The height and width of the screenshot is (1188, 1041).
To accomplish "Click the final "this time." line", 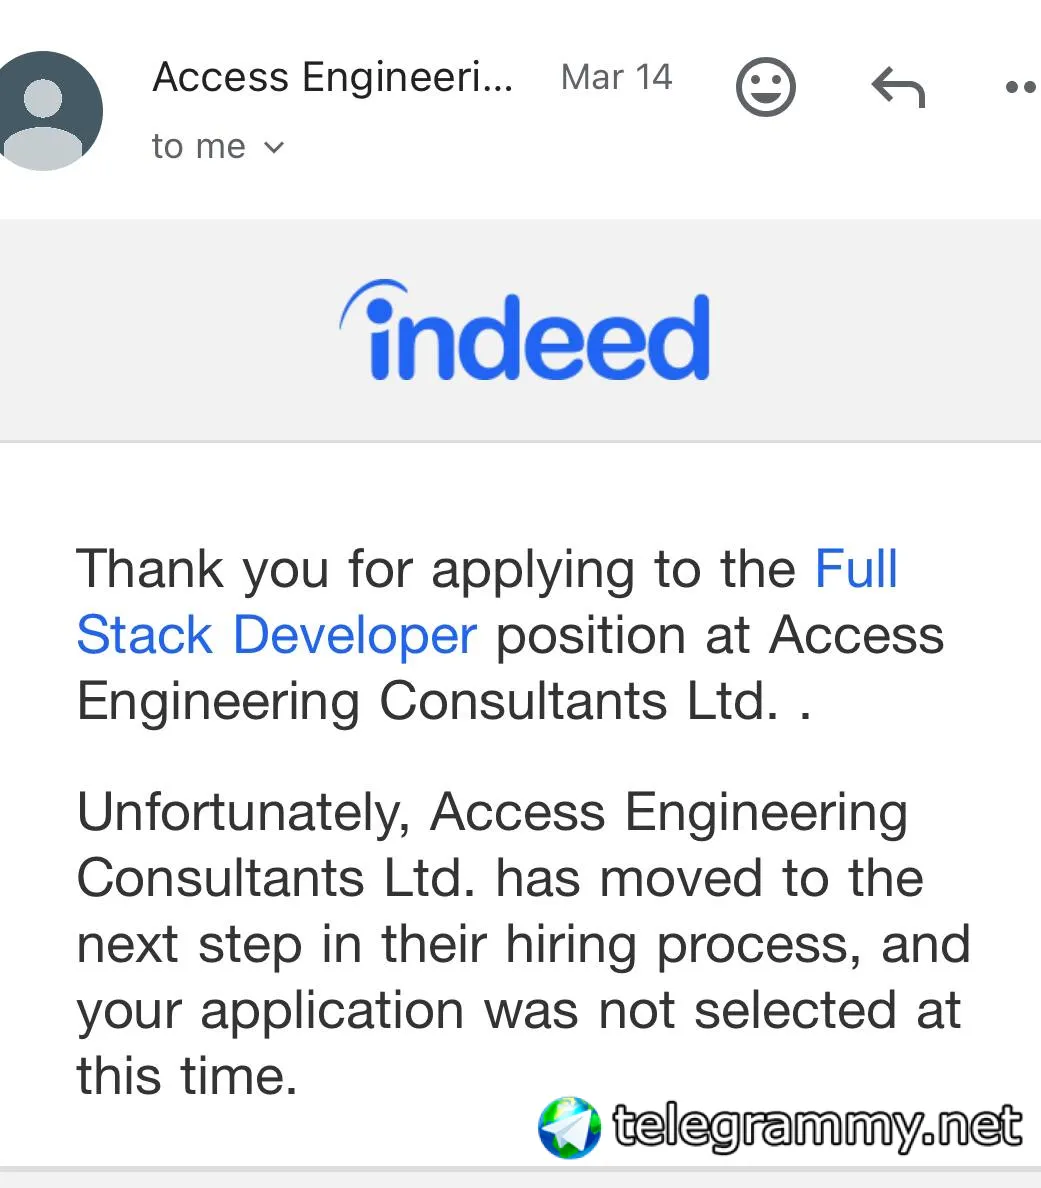I will point(187,1076).
